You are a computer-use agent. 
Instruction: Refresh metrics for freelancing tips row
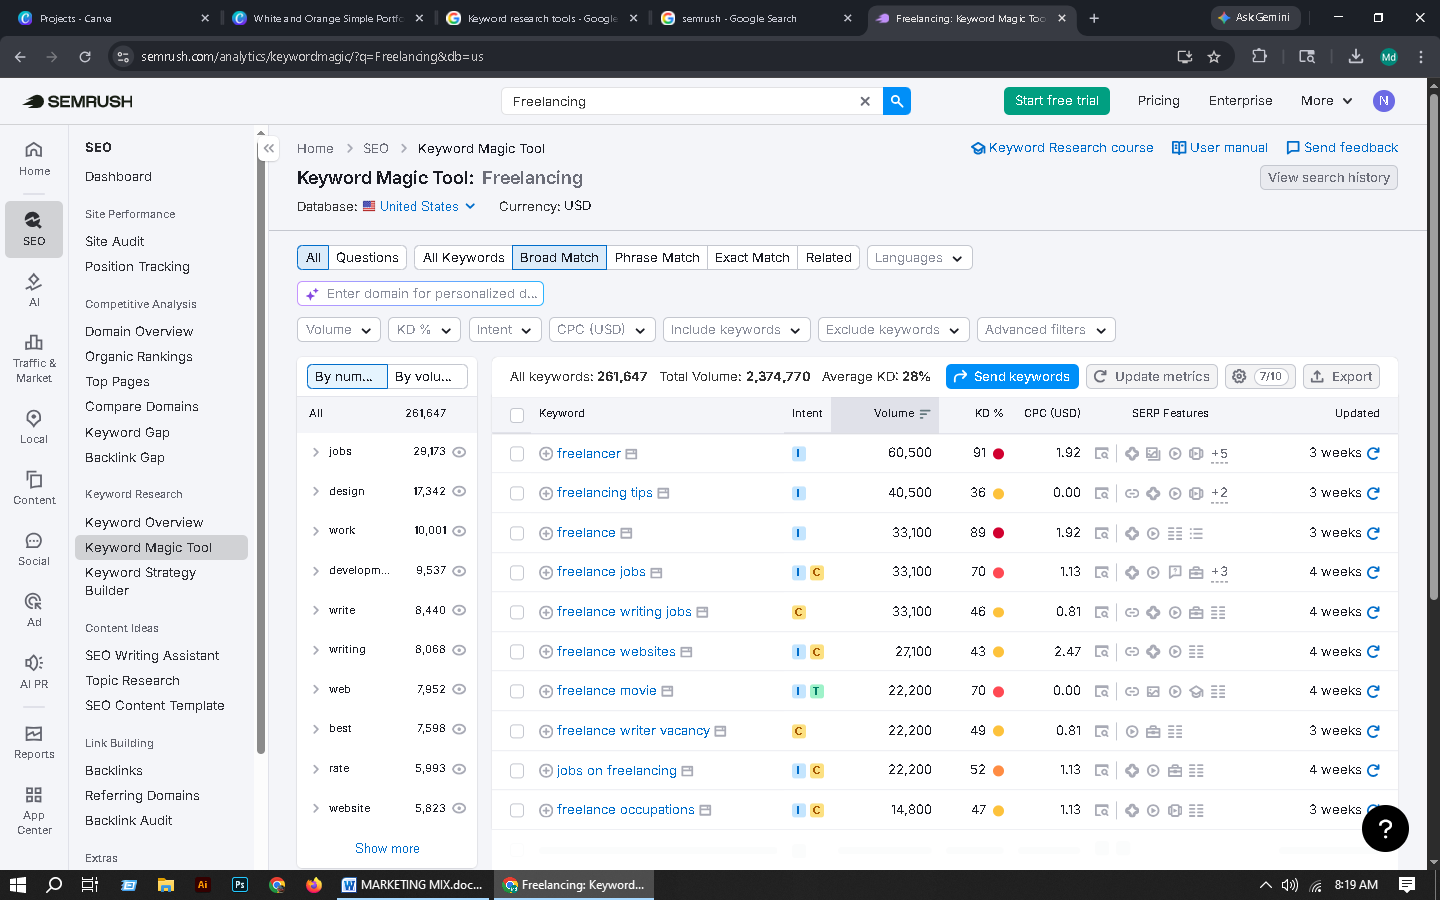(x=1373, y=493)
